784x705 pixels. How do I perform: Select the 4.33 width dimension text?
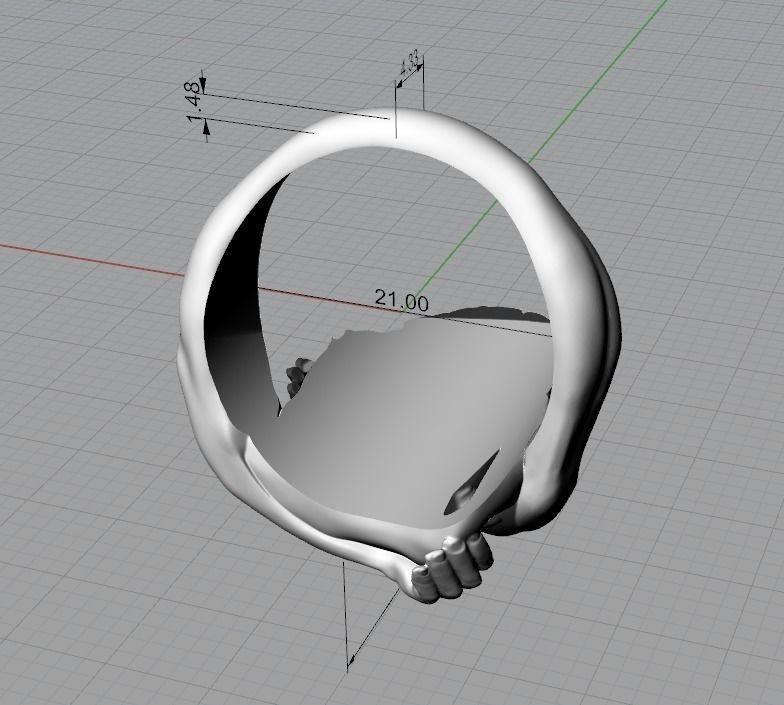(x=408, y=64)
